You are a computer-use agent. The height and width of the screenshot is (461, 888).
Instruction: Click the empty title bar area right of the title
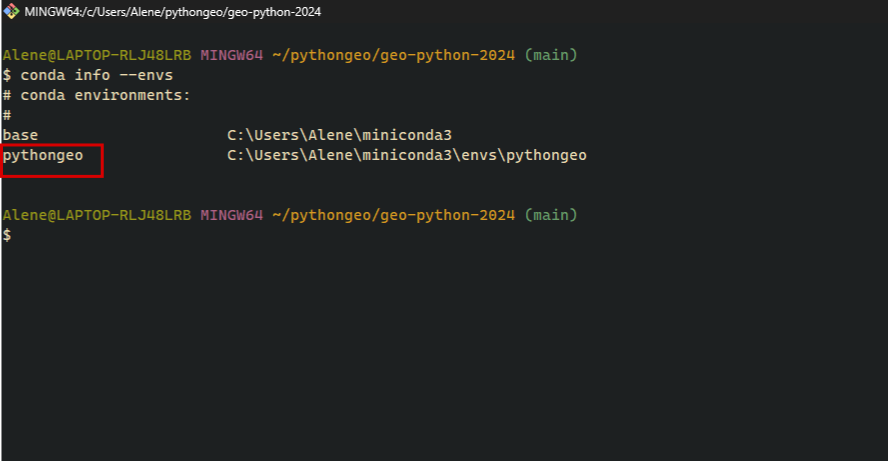pyautogui.click(x=600, y=12)
